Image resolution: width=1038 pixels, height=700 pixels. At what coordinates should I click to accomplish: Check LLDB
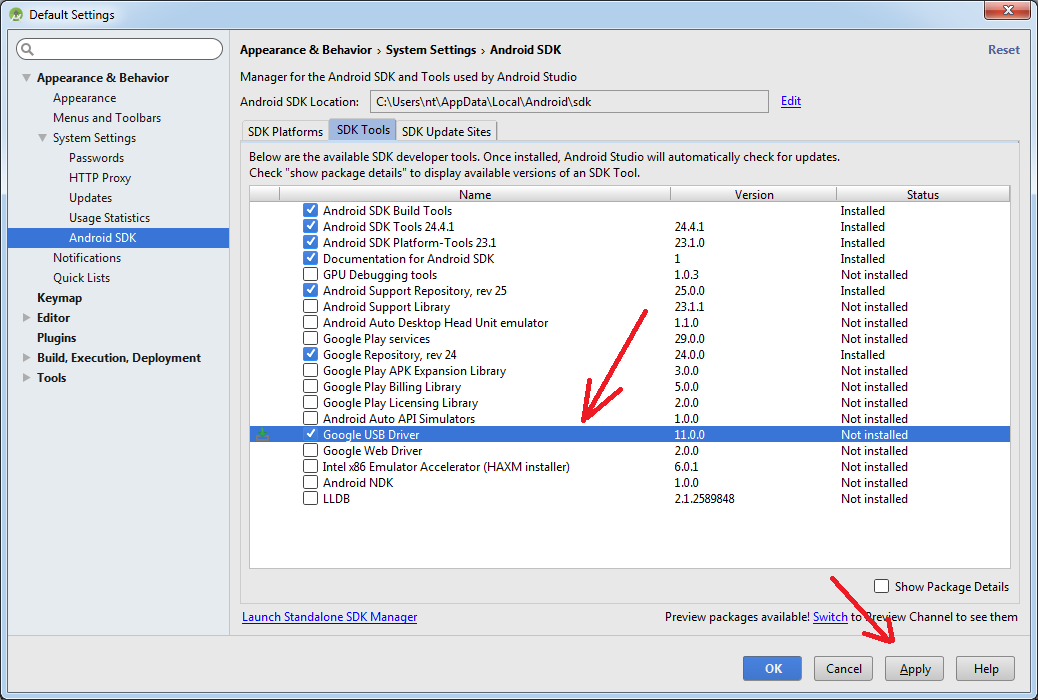coord(310,498)
